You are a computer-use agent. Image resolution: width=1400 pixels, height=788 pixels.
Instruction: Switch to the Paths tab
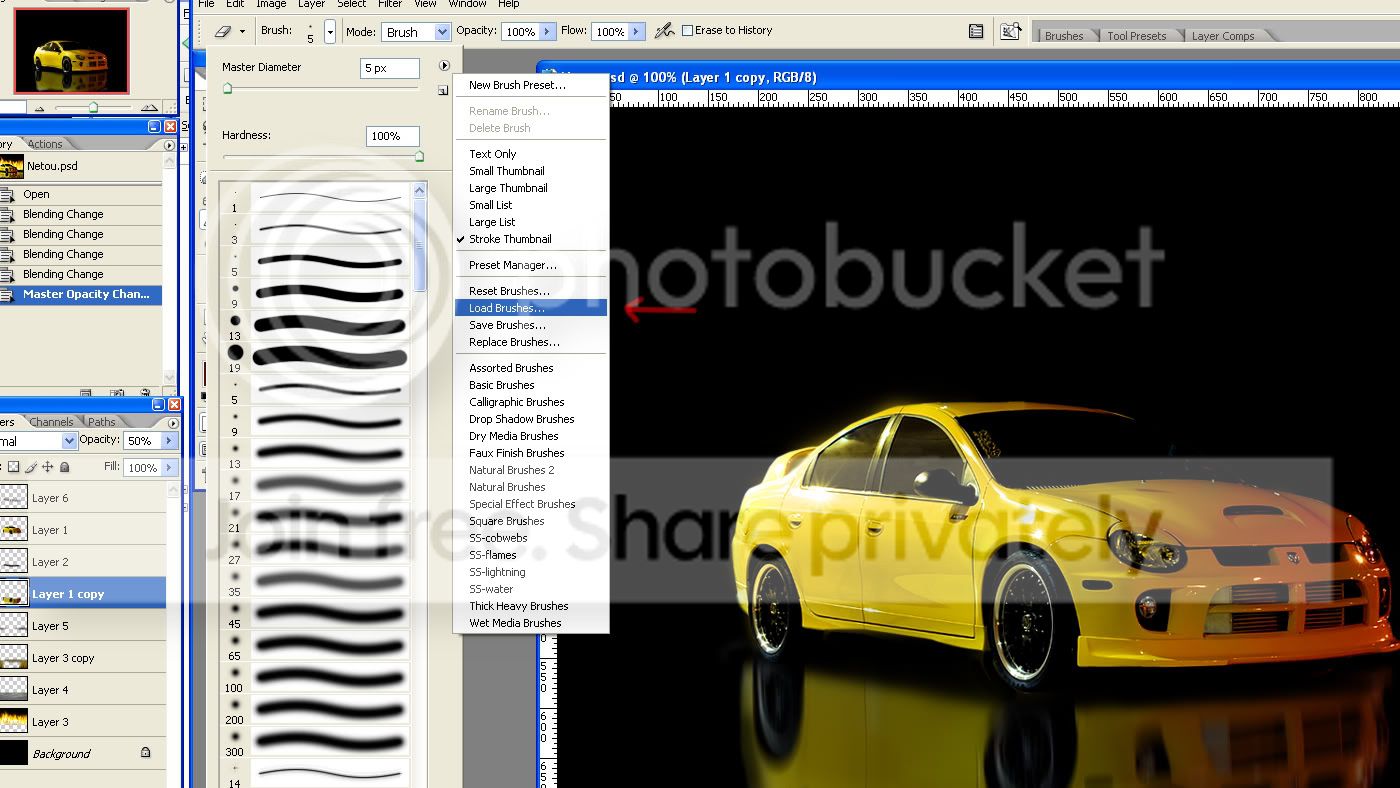[x=102, y=422]
